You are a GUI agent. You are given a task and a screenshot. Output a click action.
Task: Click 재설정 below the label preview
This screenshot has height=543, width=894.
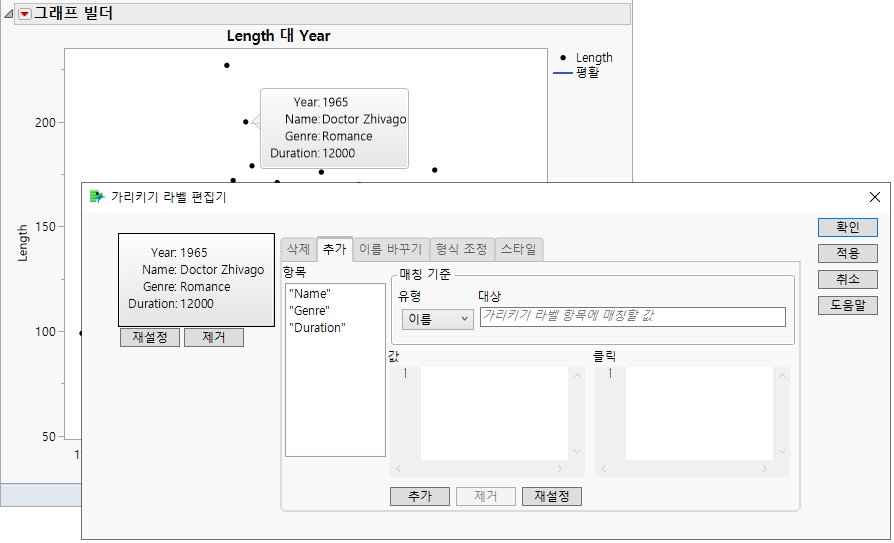pos(150,337)
